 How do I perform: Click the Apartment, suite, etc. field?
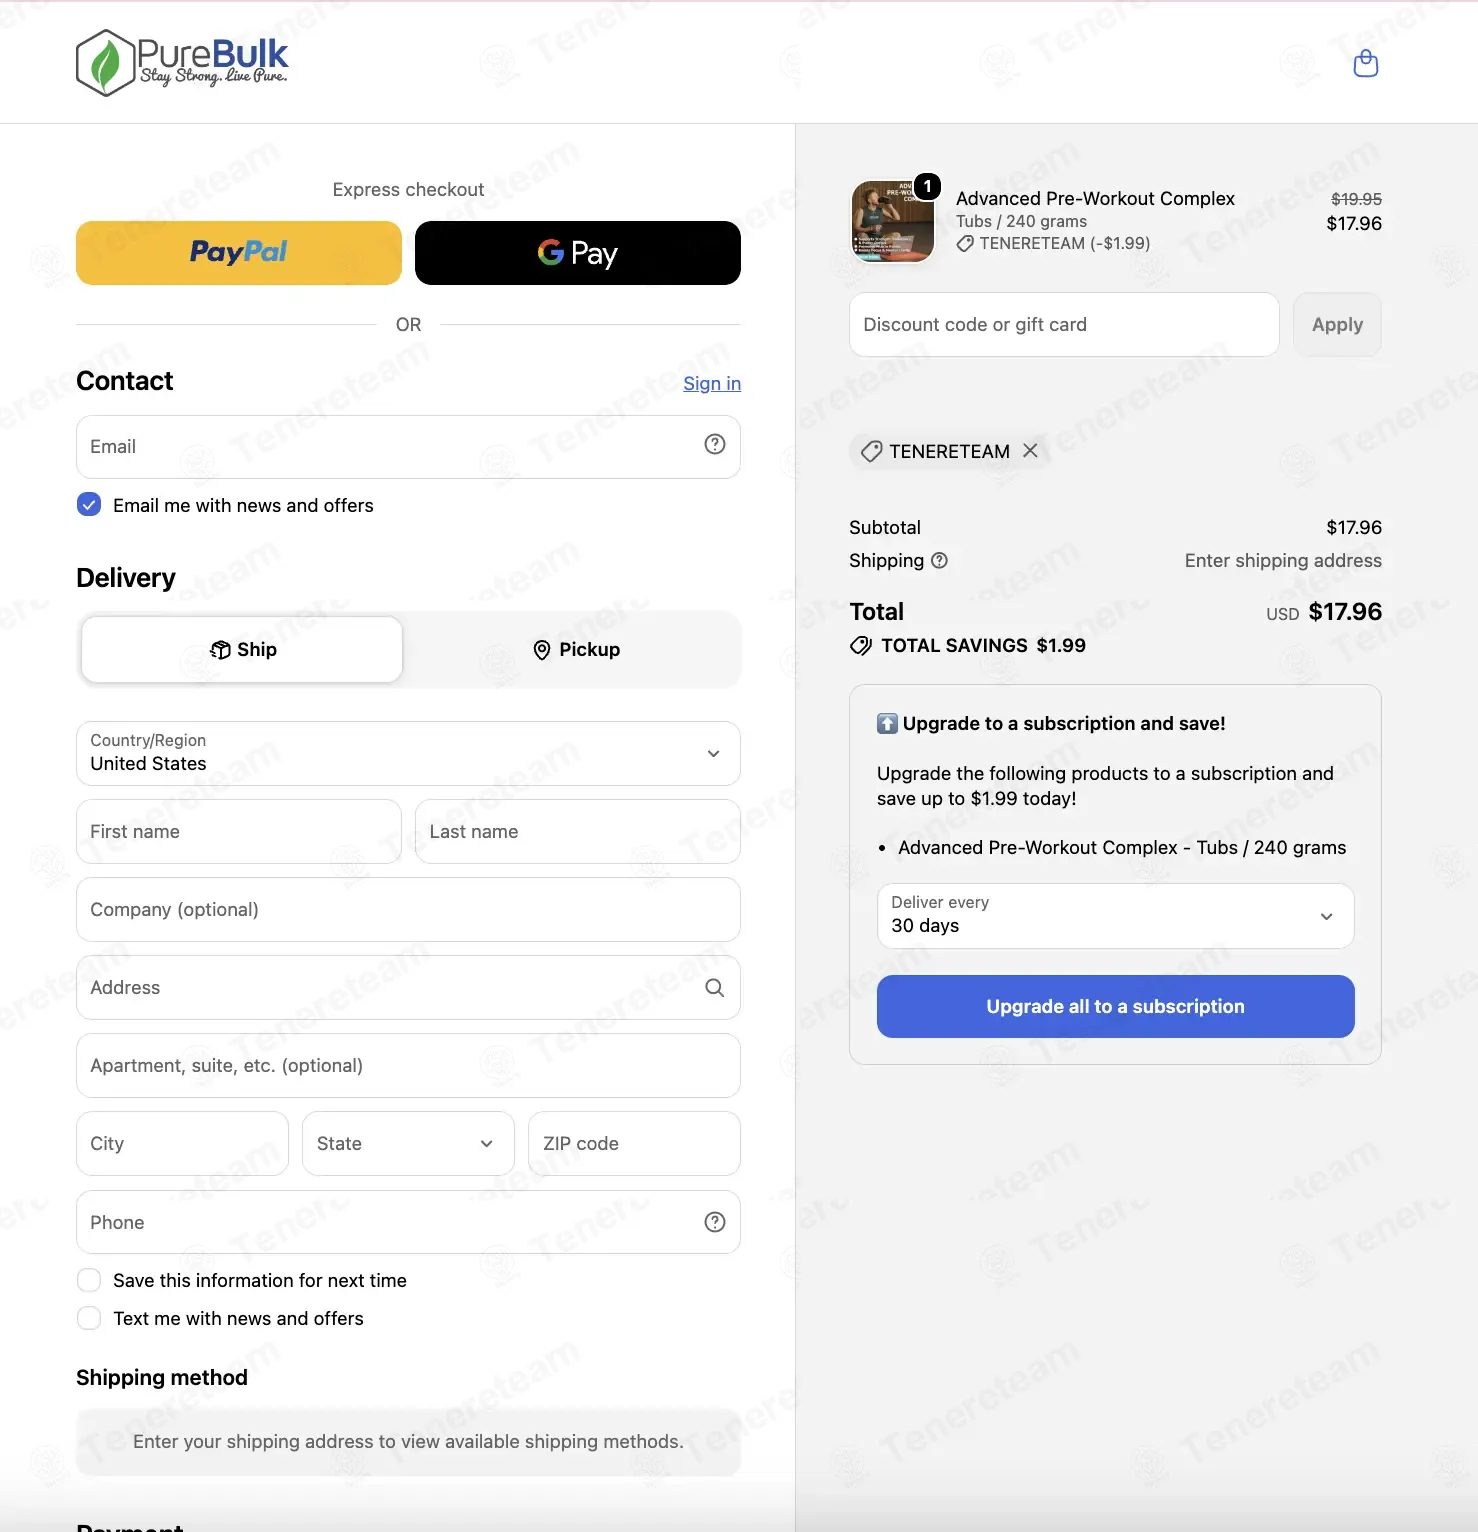(x=408, y=1065)
